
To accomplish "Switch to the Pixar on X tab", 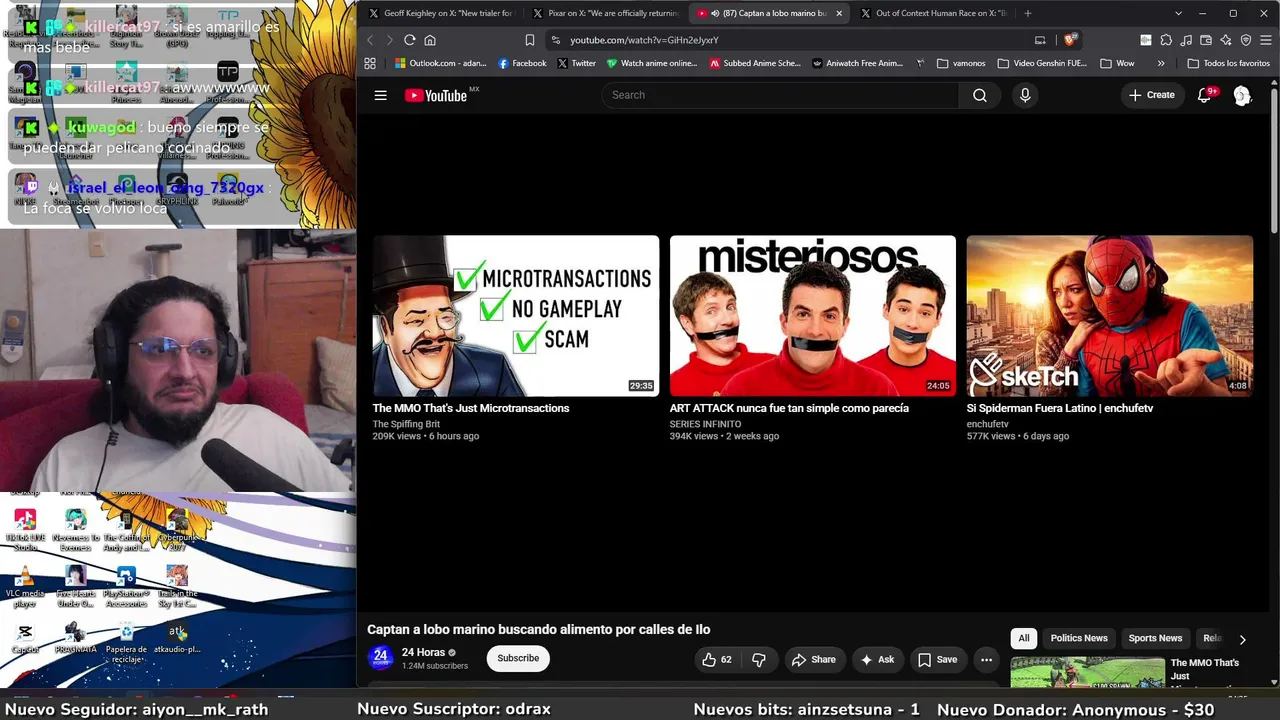I will (x=606, y=13).
